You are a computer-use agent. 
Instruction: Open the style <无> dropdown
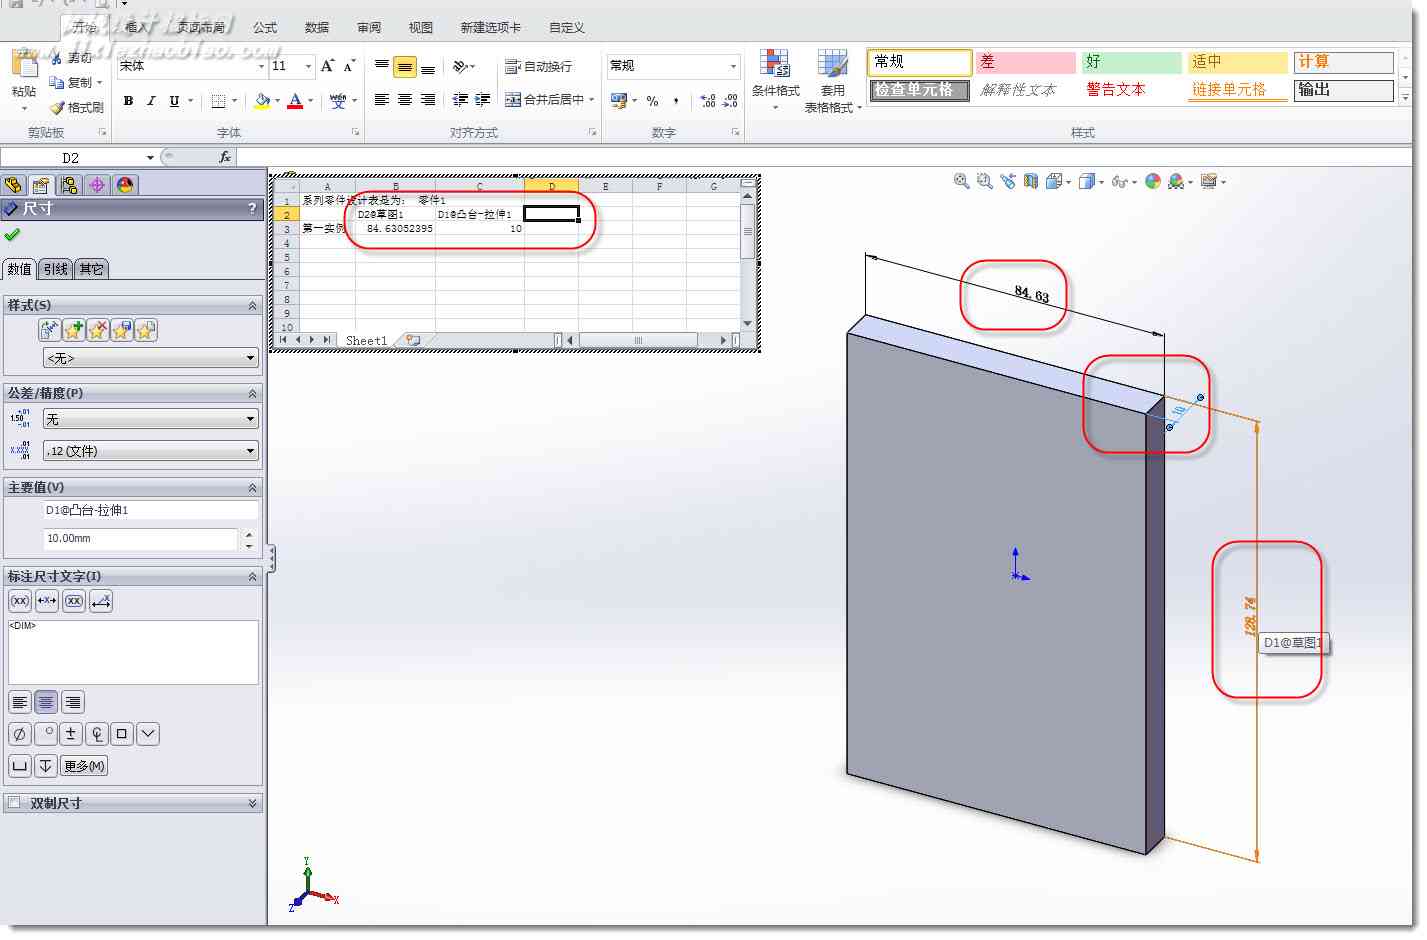pyautogui.click(x=151, y=358)
